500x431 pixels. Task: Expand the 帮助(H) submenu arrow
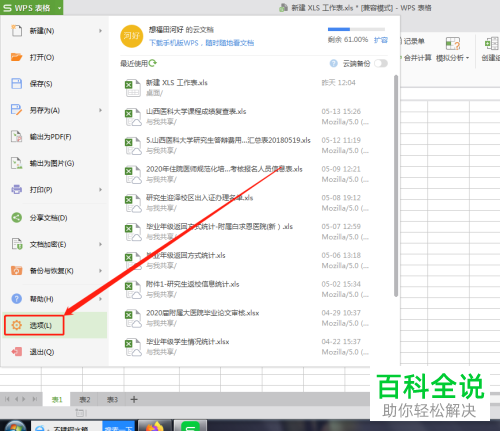pos(100,299)
